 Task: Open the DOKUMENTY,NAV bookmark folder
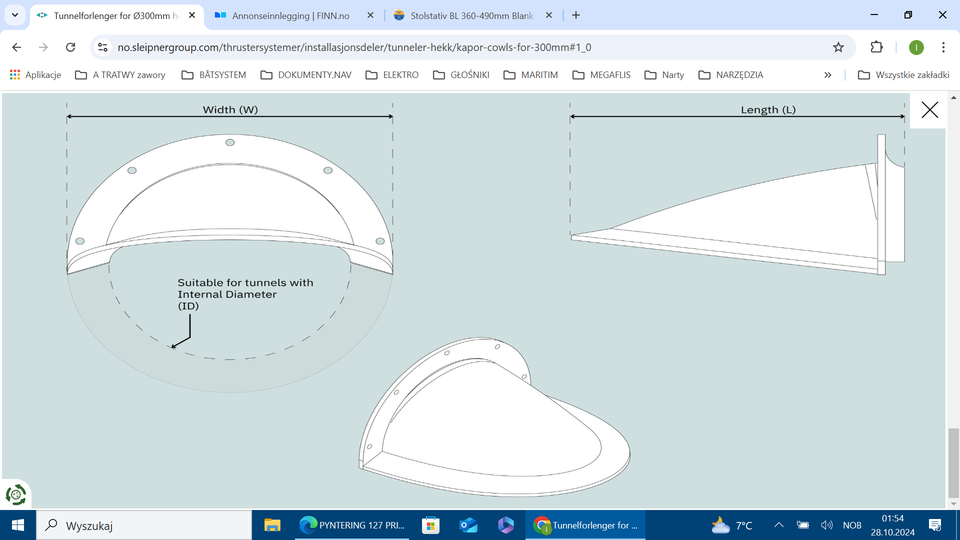coord(306,75)
